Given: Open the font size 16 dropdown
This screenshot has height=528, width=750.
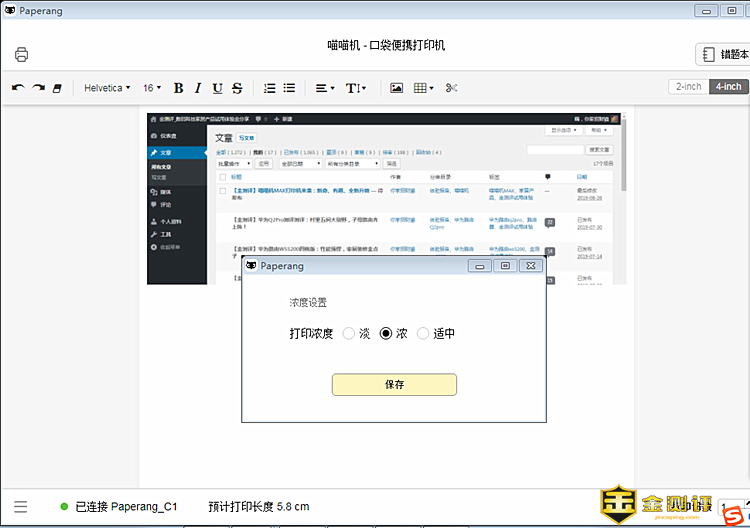Looking at the screenshot, I should 152,88.
